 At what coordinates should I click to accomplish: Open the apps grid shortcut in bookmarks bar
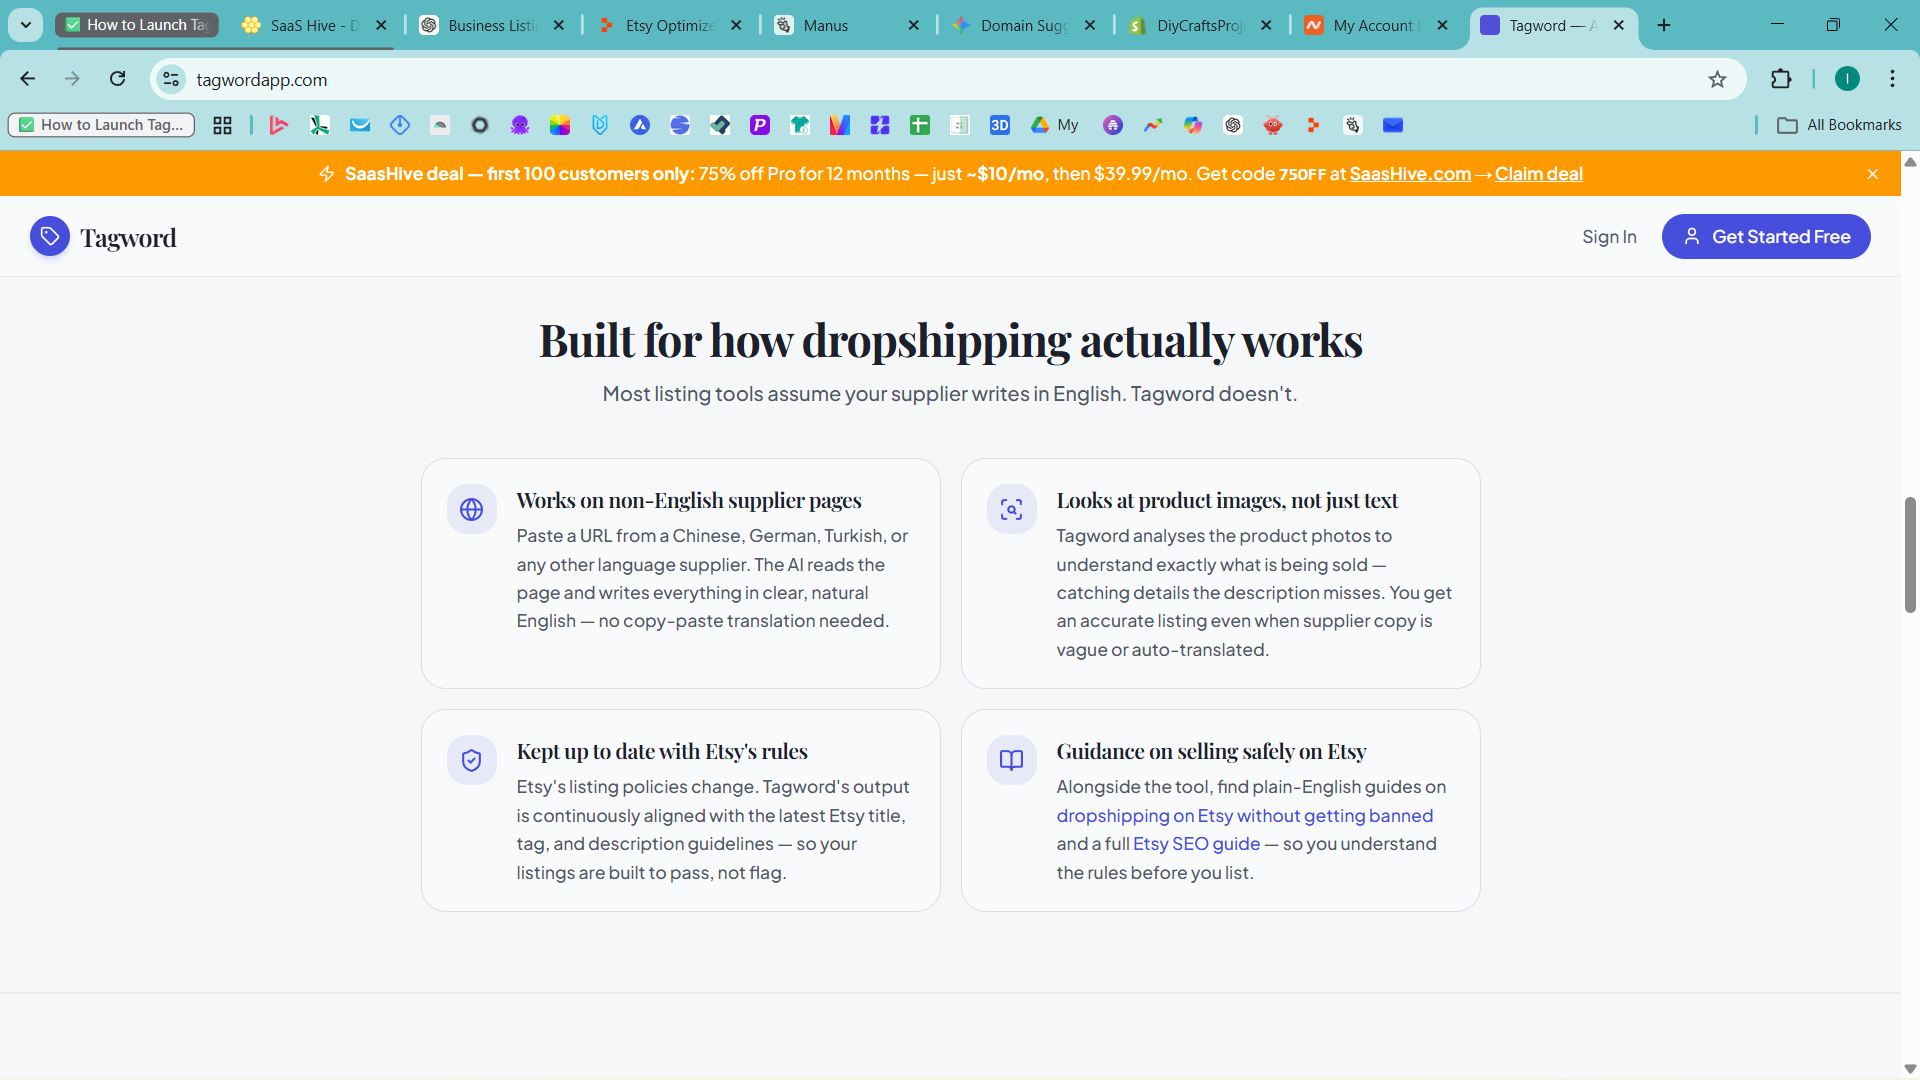222,125
